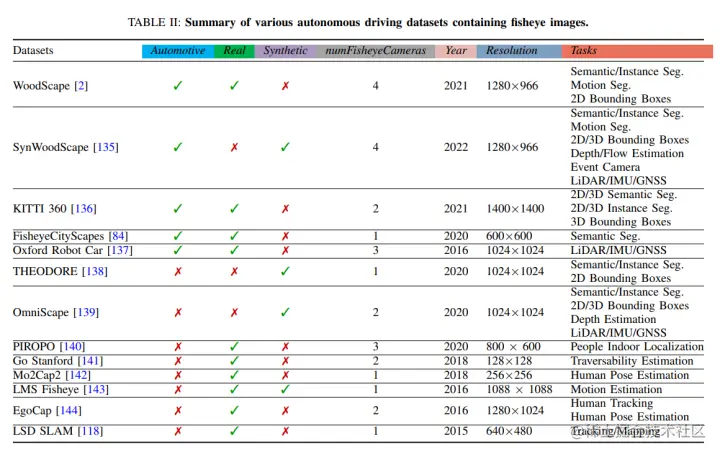This screenshot has width=720, height=454.
Task: Select the 128×128 resolution value
Action: [x=509, y=361]
